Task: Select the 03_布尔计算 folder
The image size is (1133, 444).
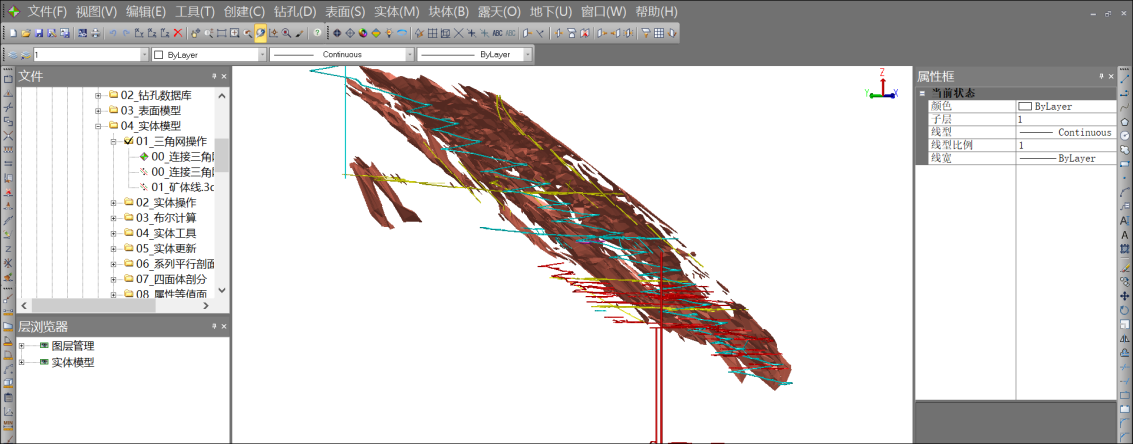Action: coord(165,218)
